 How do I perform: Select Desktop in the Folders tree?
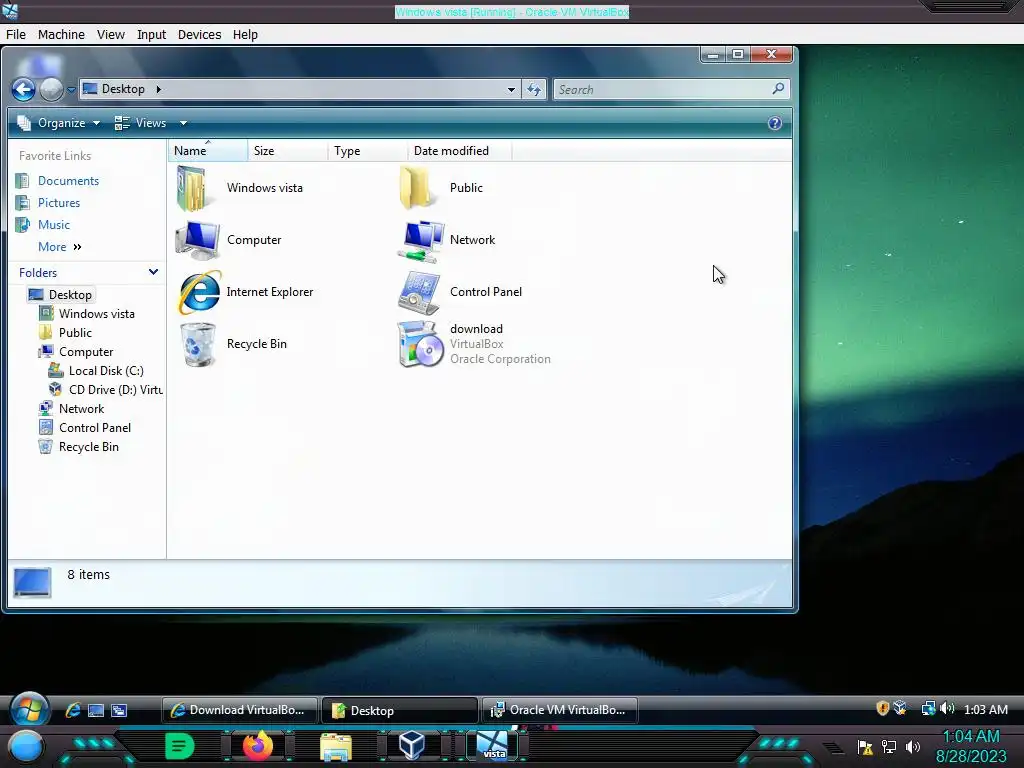70,295
